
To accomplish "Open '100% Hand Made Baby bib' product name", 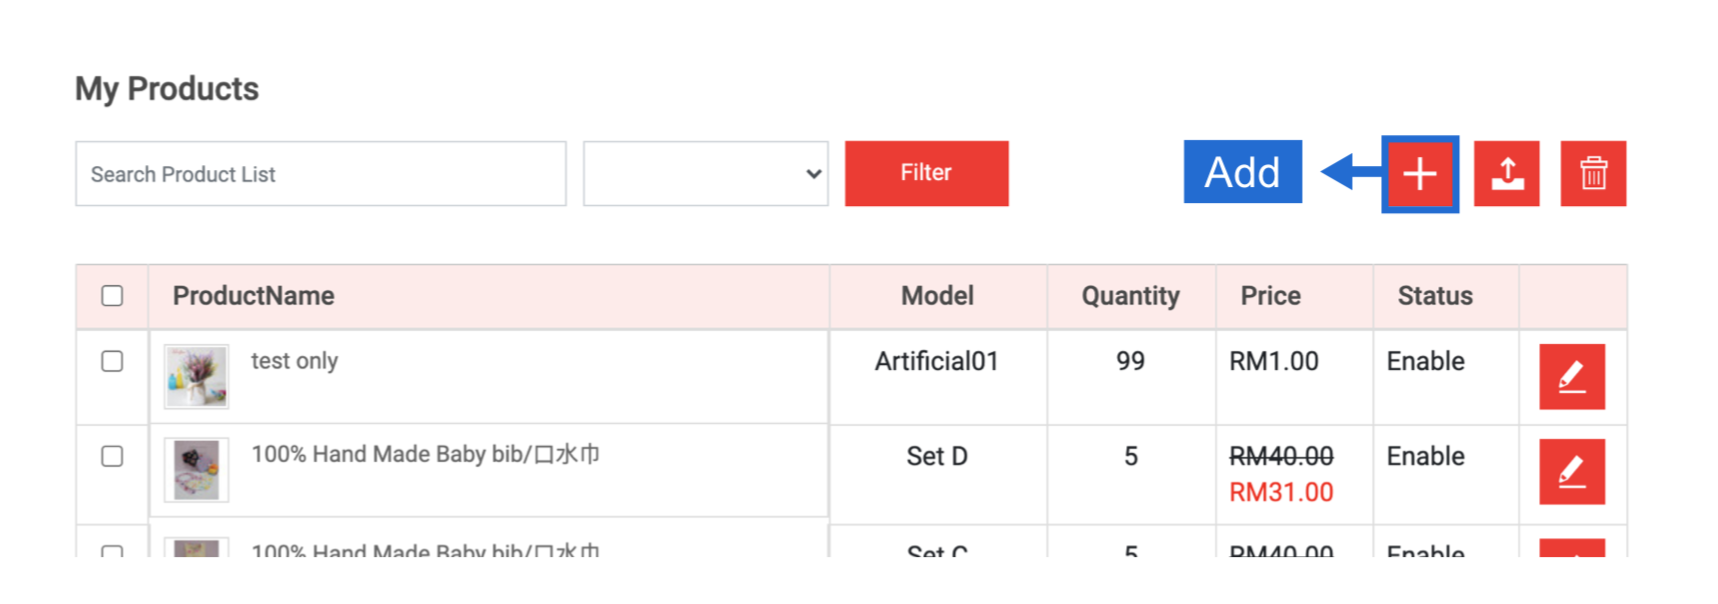I will (425, 455).
